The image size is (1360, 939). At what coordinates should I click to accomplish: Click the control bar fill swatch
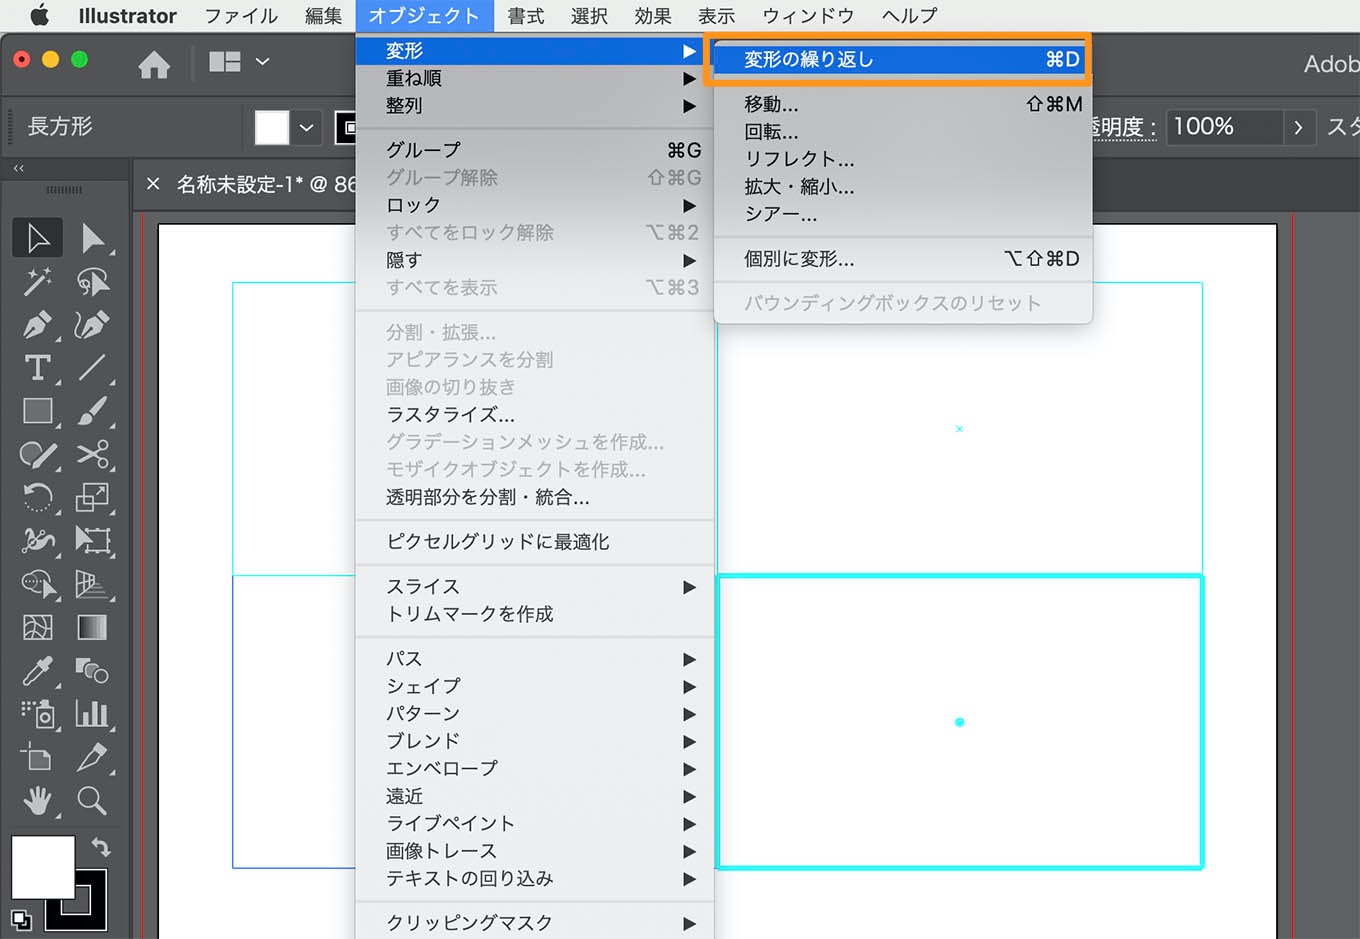[x=272, y=128]
